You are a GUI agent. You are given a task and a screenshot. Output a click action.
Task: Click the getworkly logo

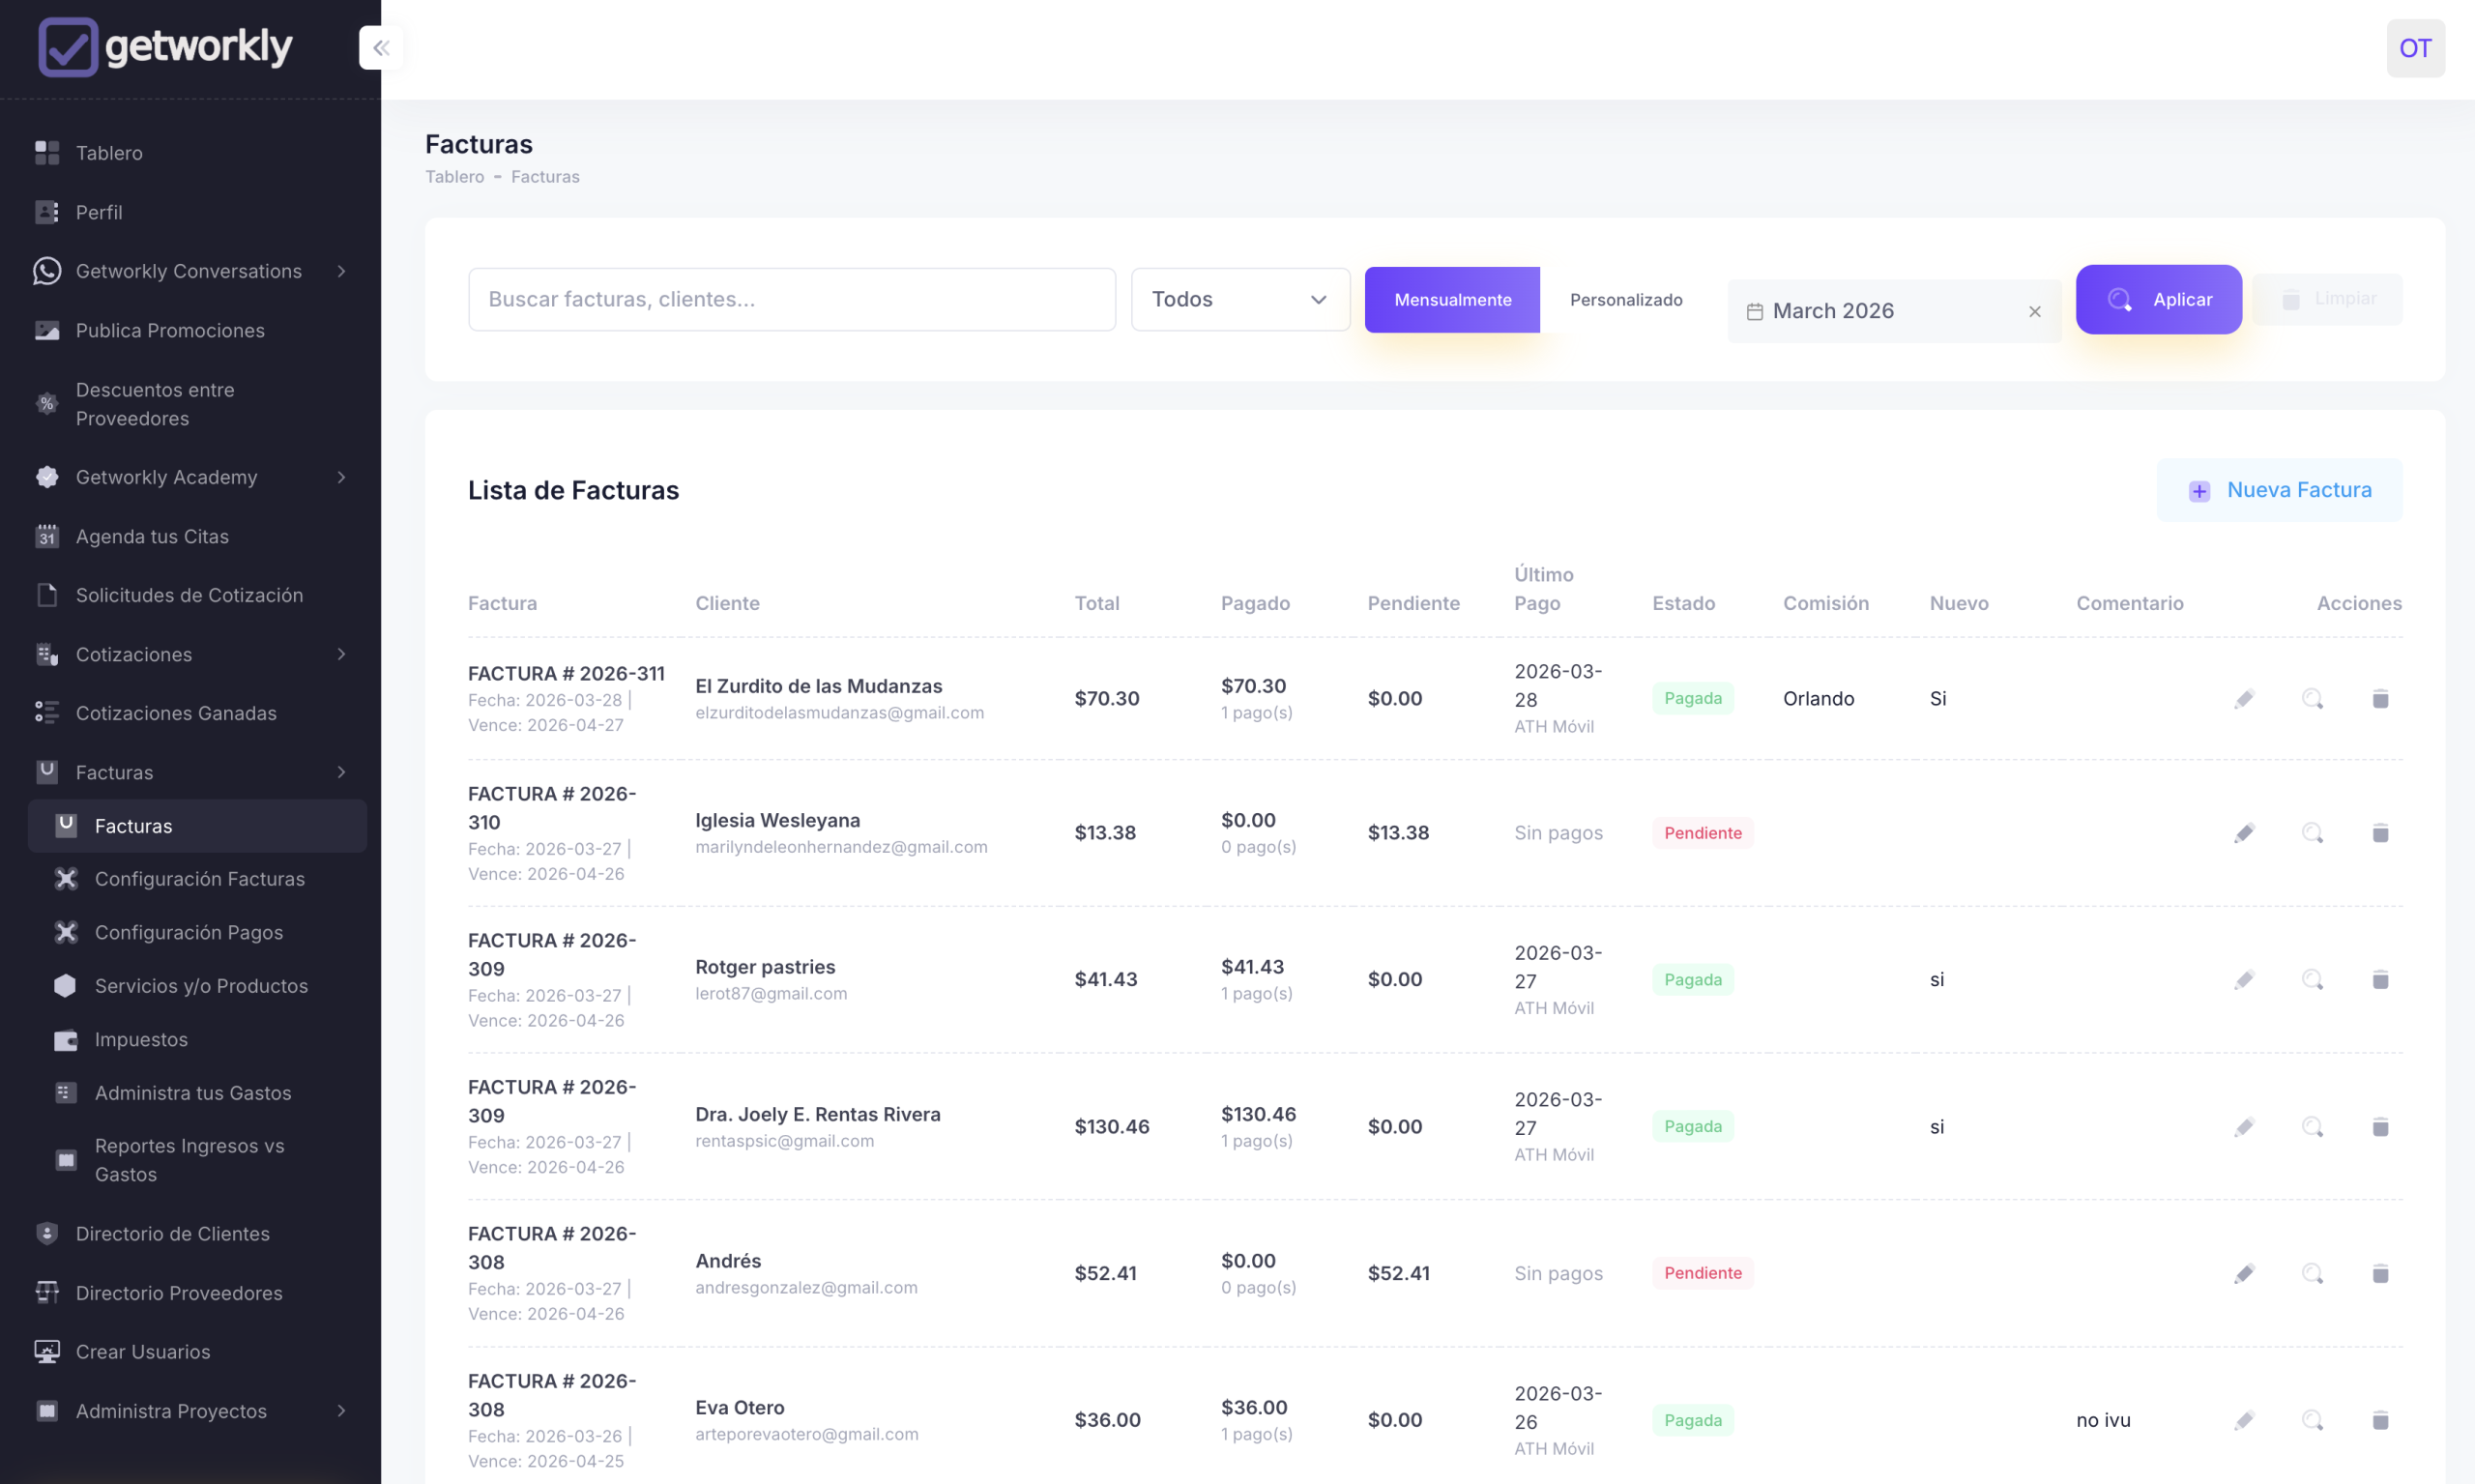point(166,46)
